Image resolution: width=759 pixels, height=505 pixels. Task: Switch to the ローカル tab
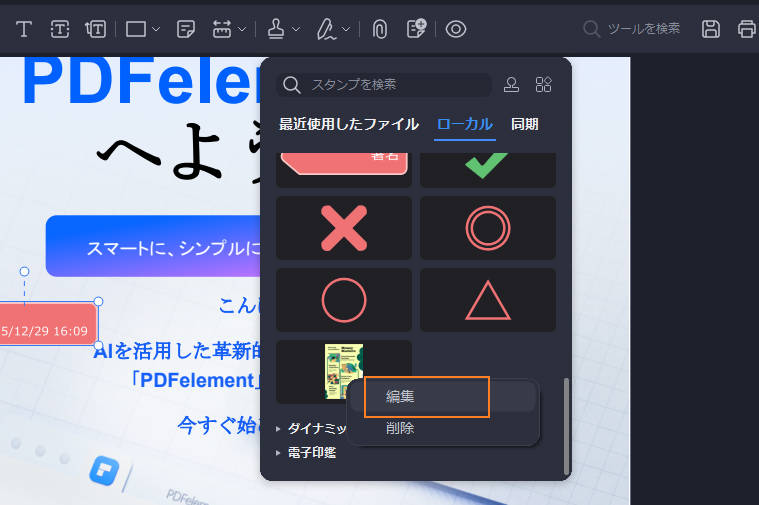click(x=465, y=124)
